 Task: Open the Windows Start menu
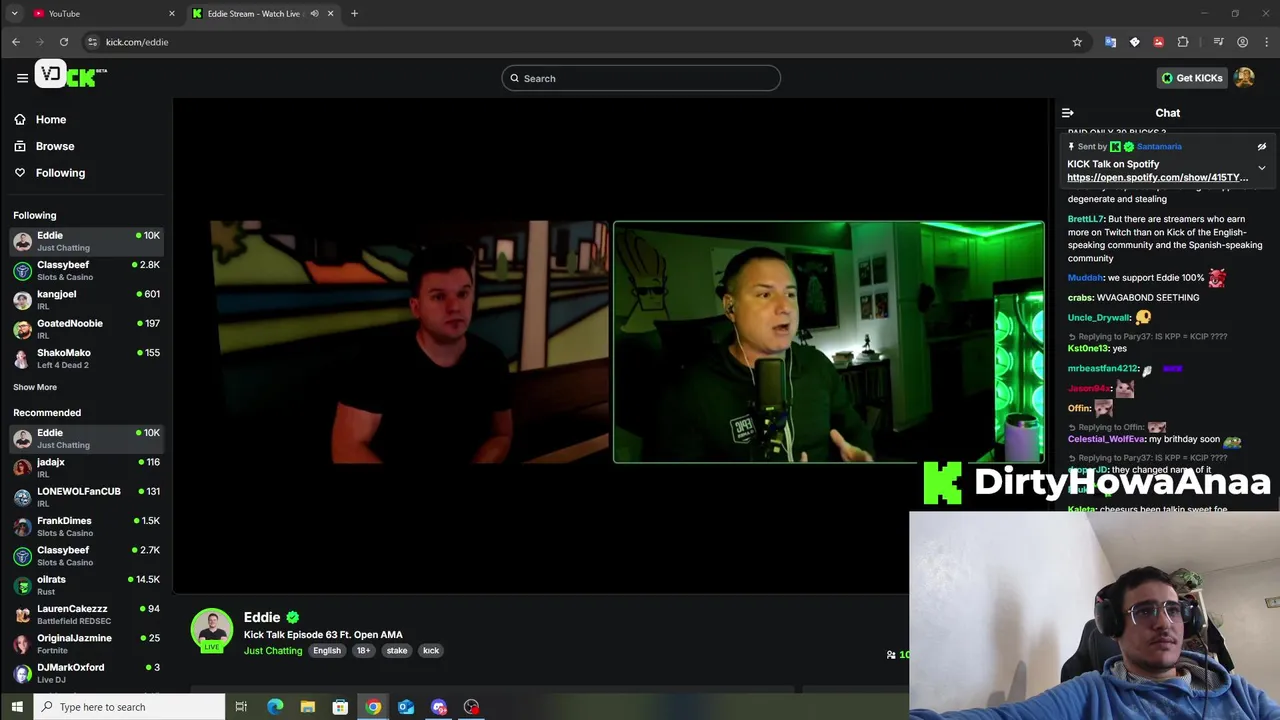tap(17, 707)
